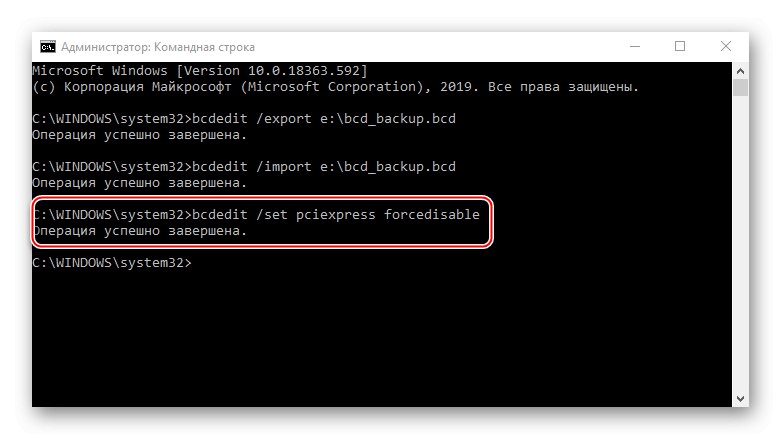Screen dimensions: 781x439
Task: Click the success message inside the red outline
Action: (x=139, y=231)
